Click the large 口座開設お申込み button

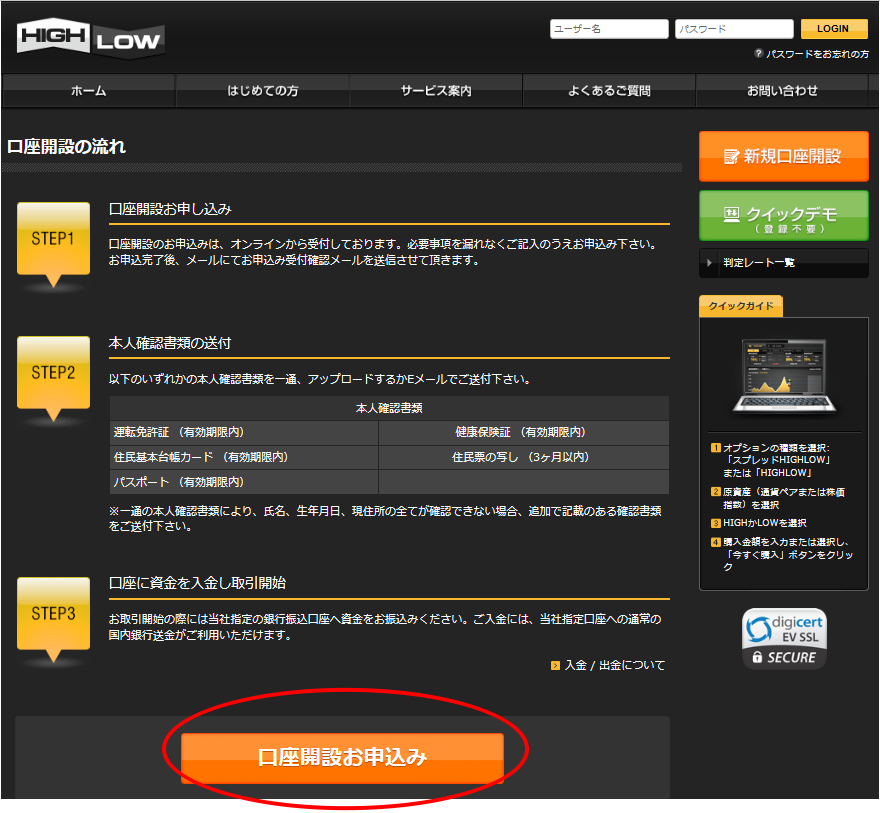[x=342, y=757]
